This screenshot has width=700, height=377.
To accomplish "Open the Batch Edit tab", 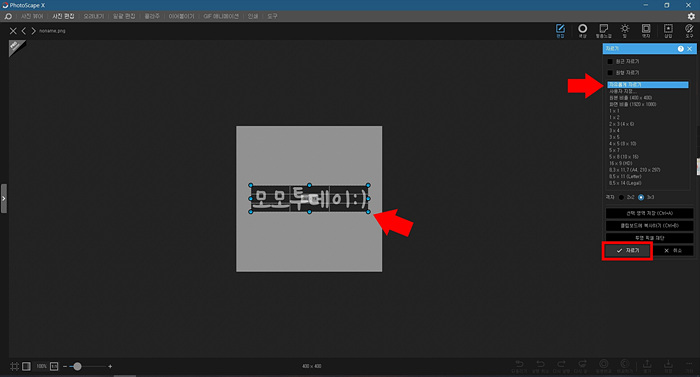I will [x=124, y=16].
